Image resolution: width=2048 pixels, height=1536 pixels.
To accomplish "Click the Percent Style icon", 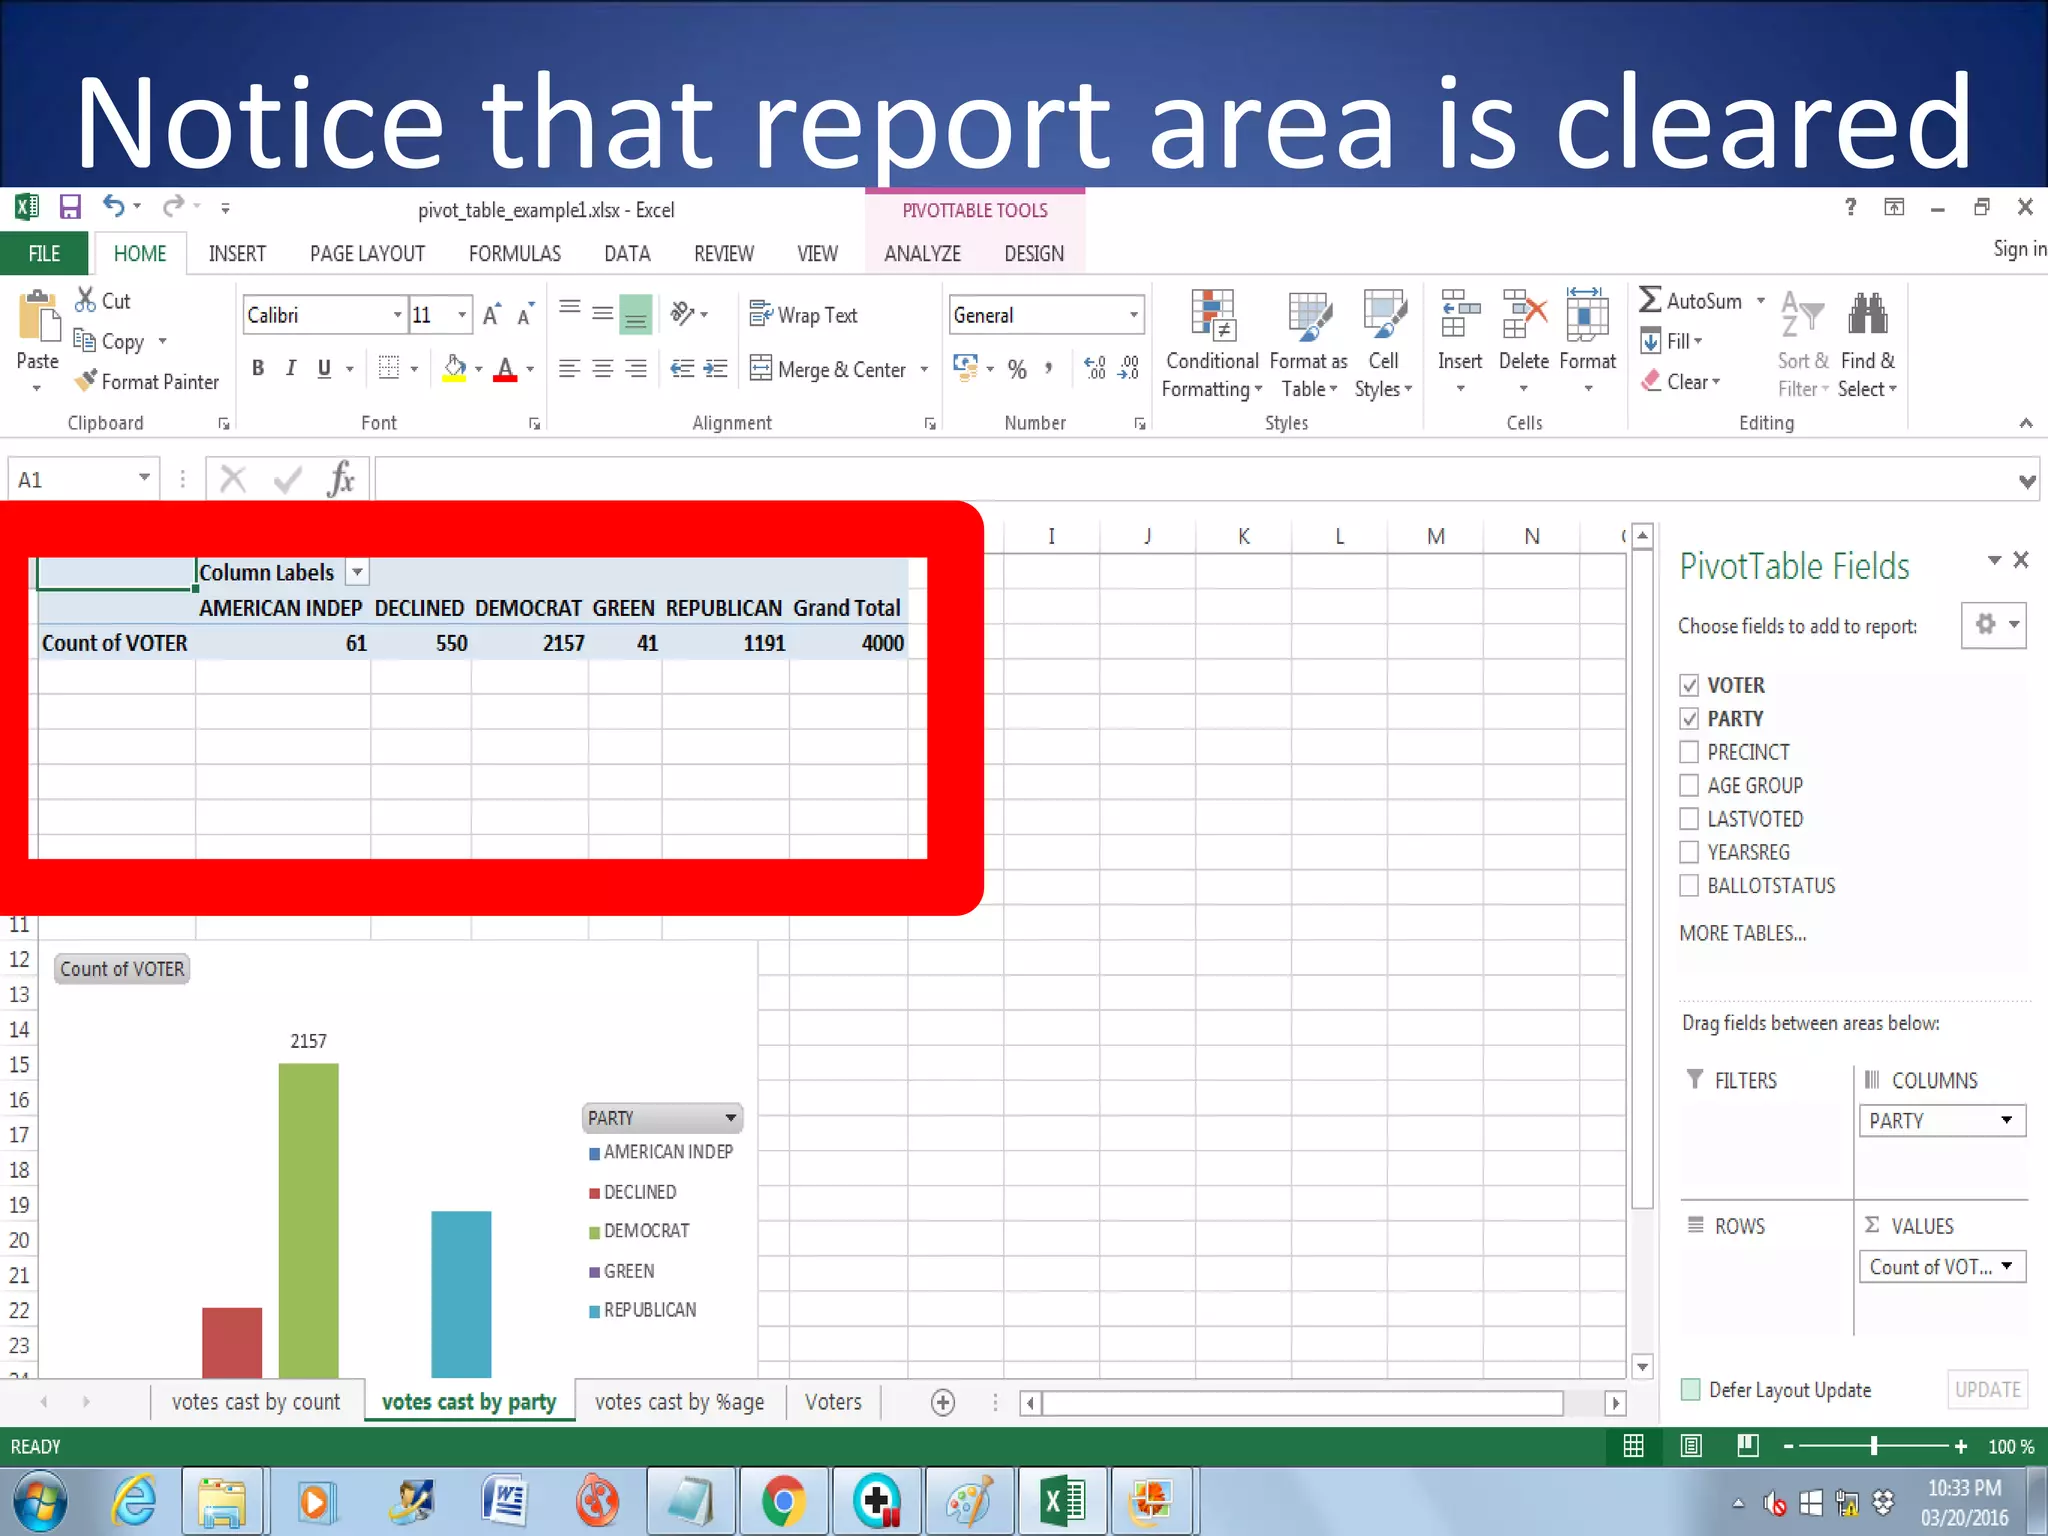I will click(1017, 369).
